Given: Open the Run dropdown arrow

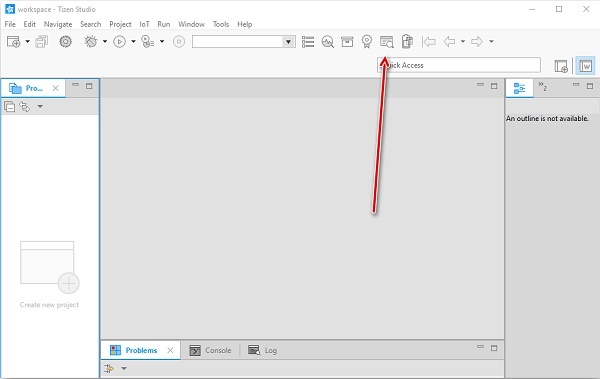Looking at the screenshot, I should 133,41.
